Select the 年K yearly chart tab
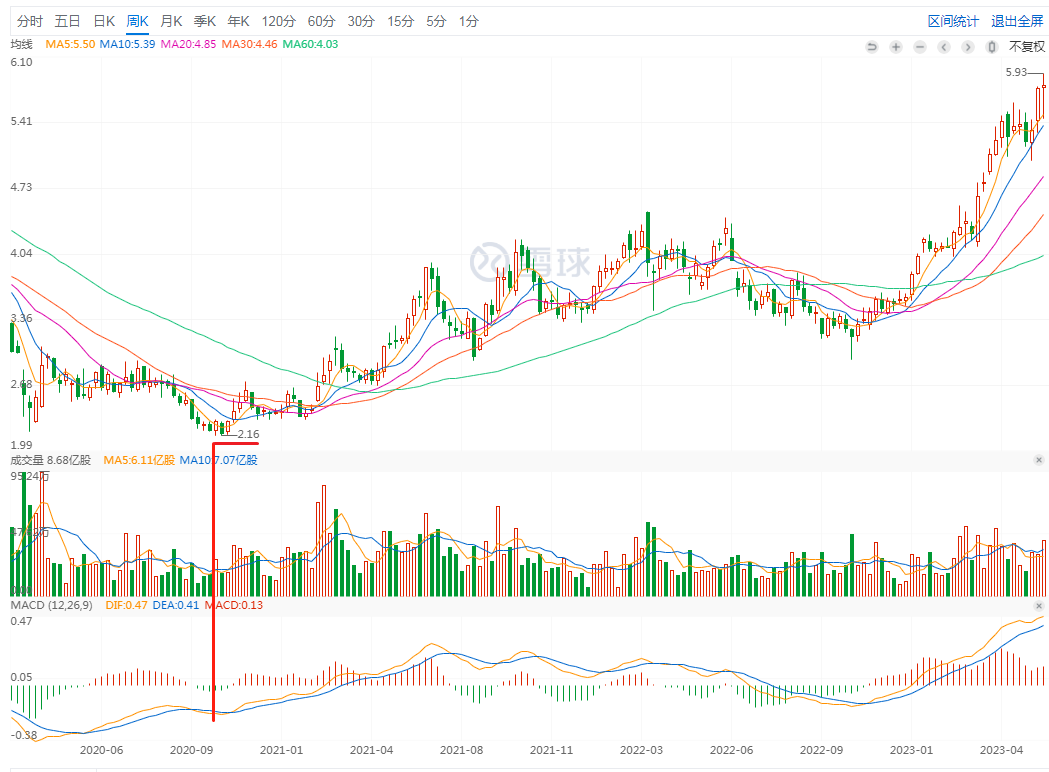Viewport: 1049px width, 772px height. [239, 21]
